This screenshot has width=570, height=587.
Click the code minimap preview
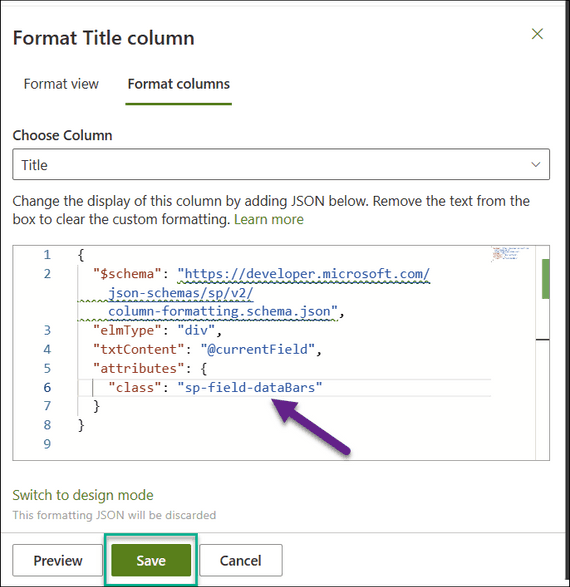pos(510,254)
